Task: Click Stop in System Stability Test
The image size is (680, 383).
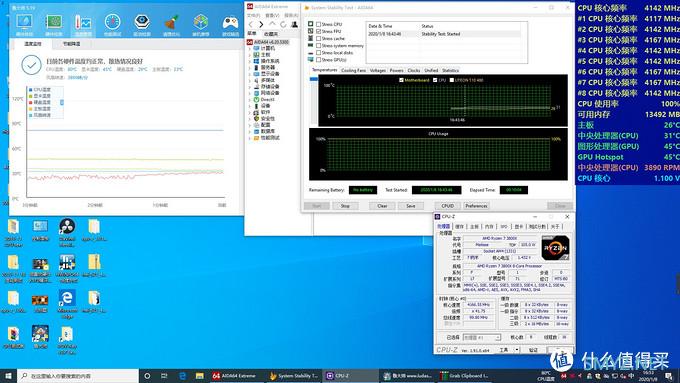Action: [x=345, y=206]
